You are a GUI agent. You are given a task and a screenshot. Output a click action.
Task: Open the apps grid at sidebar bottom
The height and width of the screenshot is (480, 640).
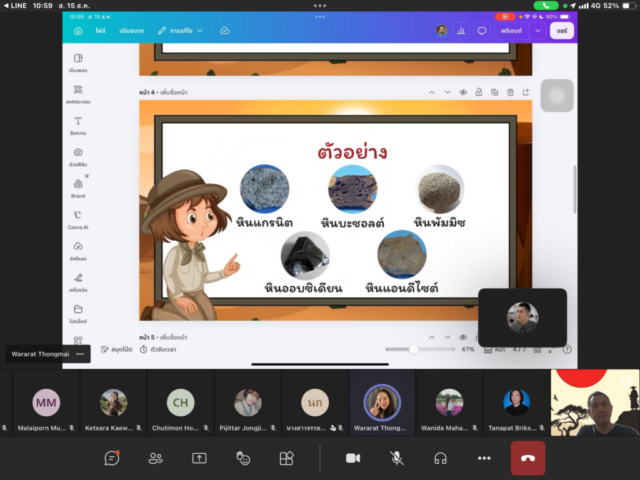(x=78, y=340)
